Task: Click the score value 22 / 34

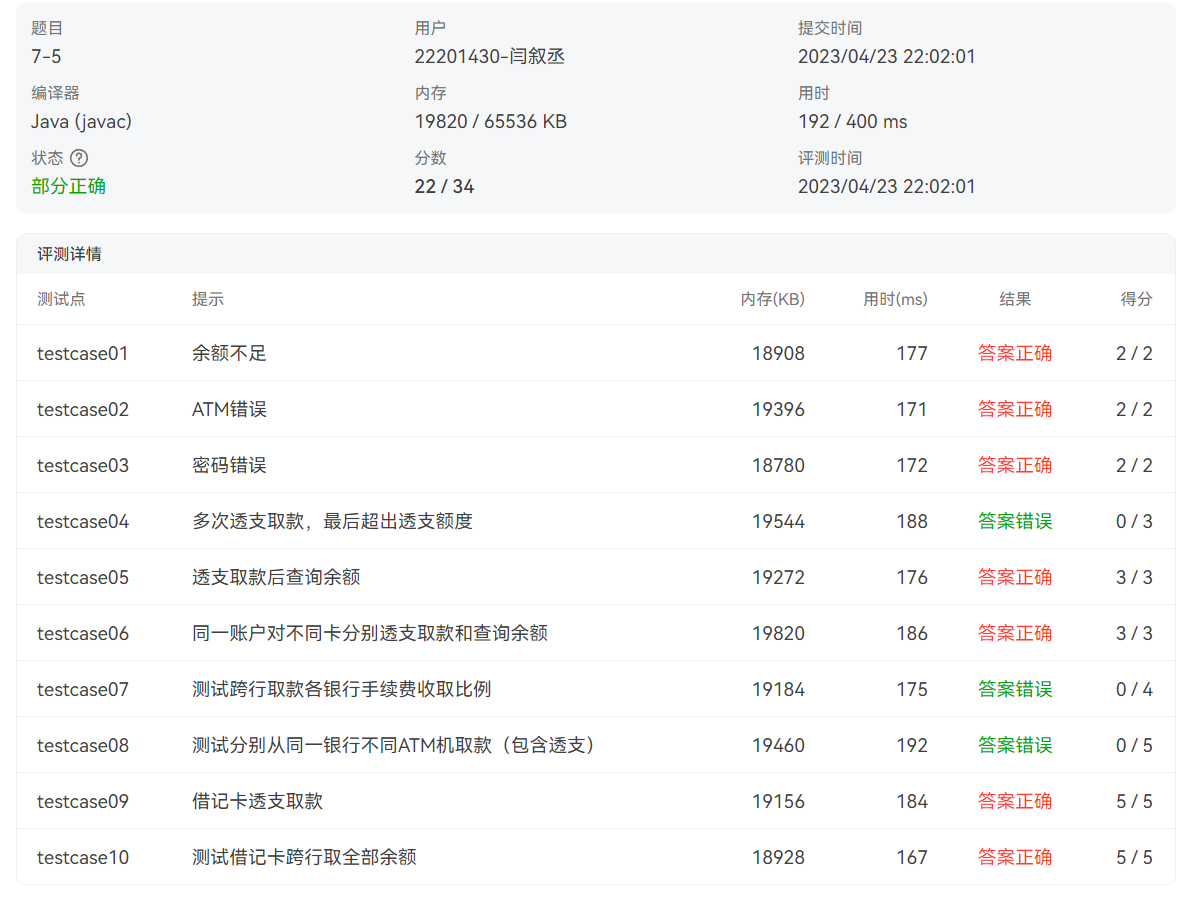Action: [444, 186]
